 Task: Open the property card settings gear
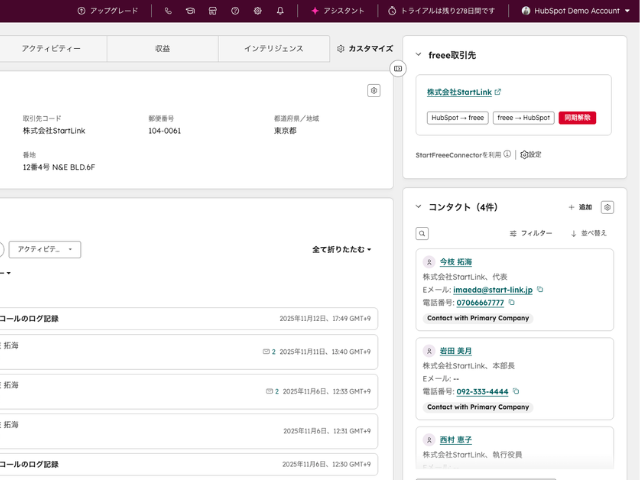pyautogui.click(x=374, y=91)
